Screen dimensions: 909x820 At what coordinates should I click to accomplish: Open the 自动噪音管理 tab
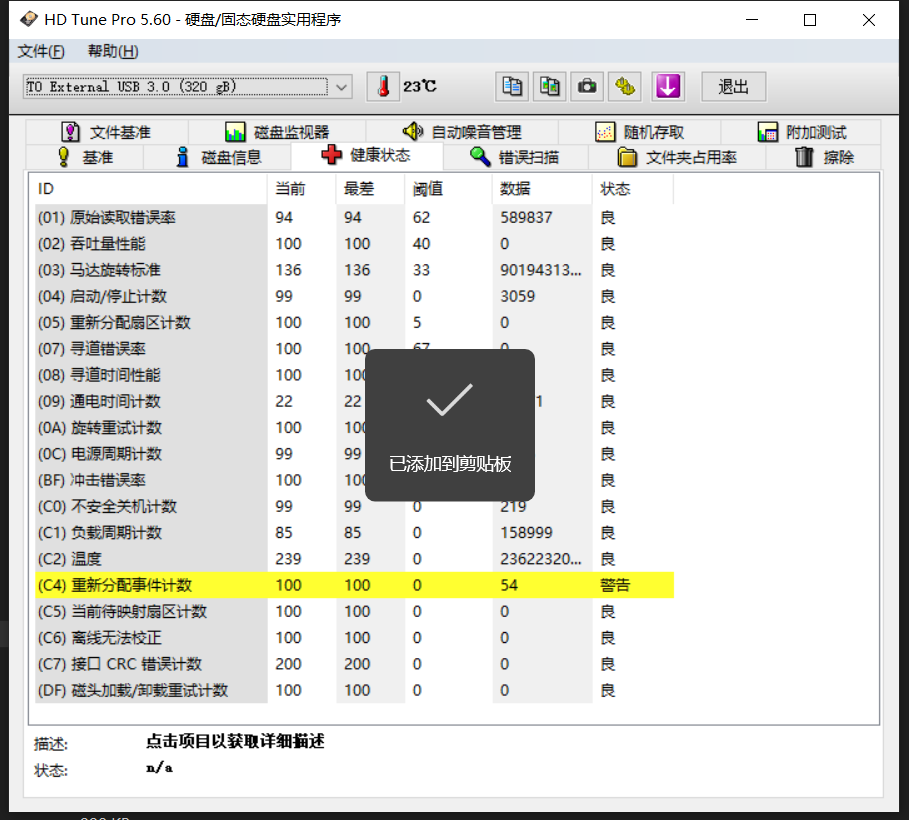pyautogui.click(x=461, y=132)
